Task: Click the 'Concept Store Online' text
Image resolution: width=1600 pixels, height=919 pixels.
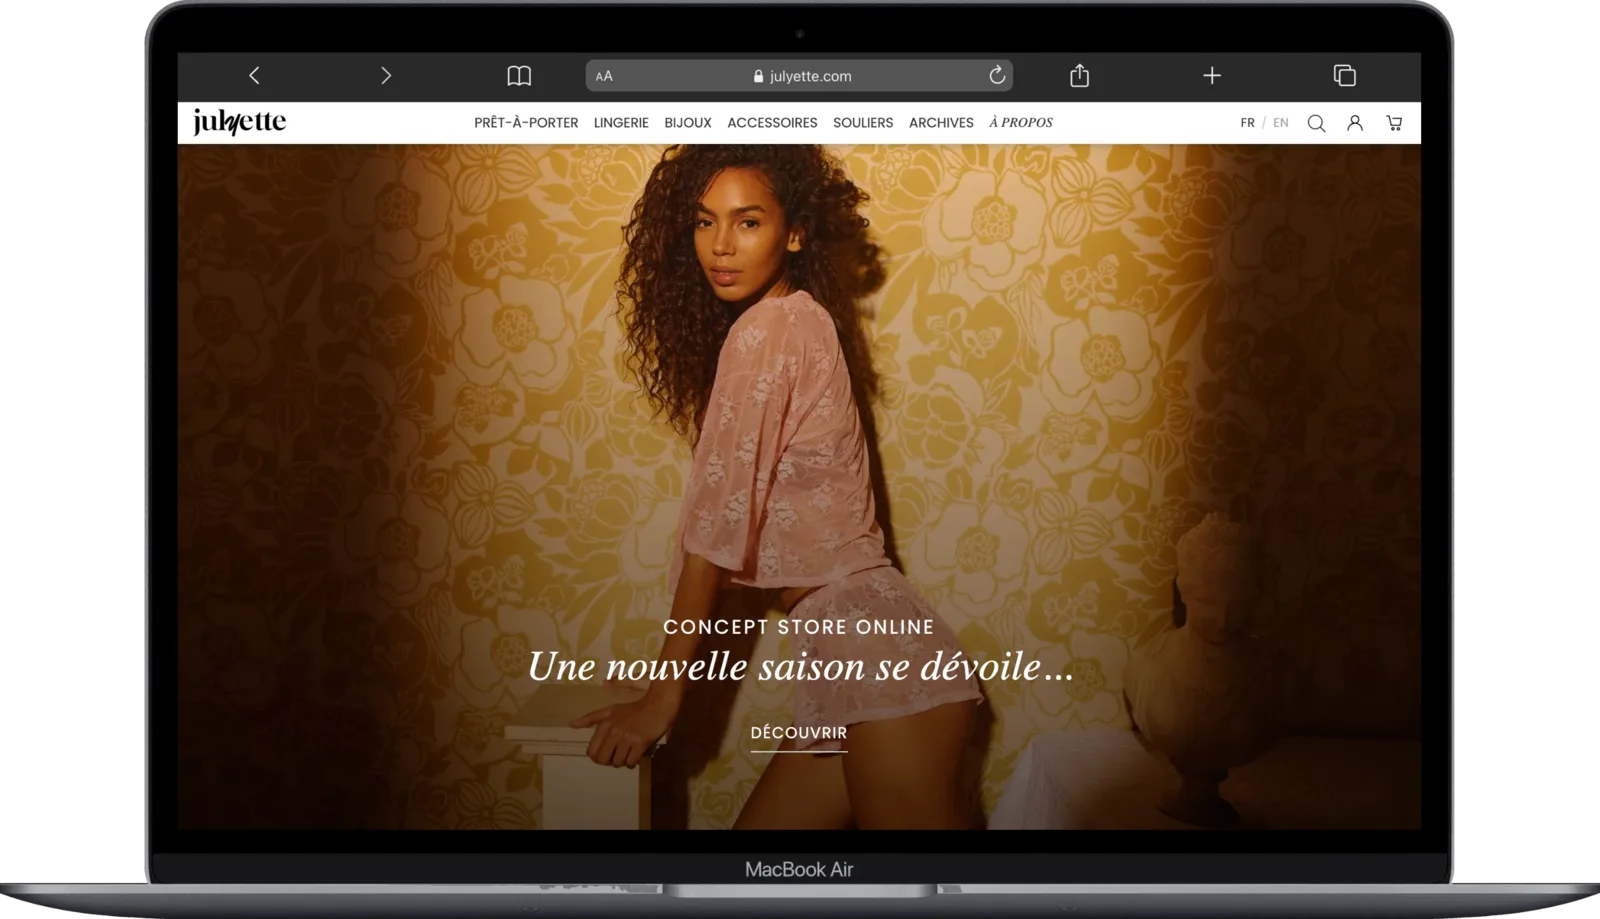Action: [799, 627]
